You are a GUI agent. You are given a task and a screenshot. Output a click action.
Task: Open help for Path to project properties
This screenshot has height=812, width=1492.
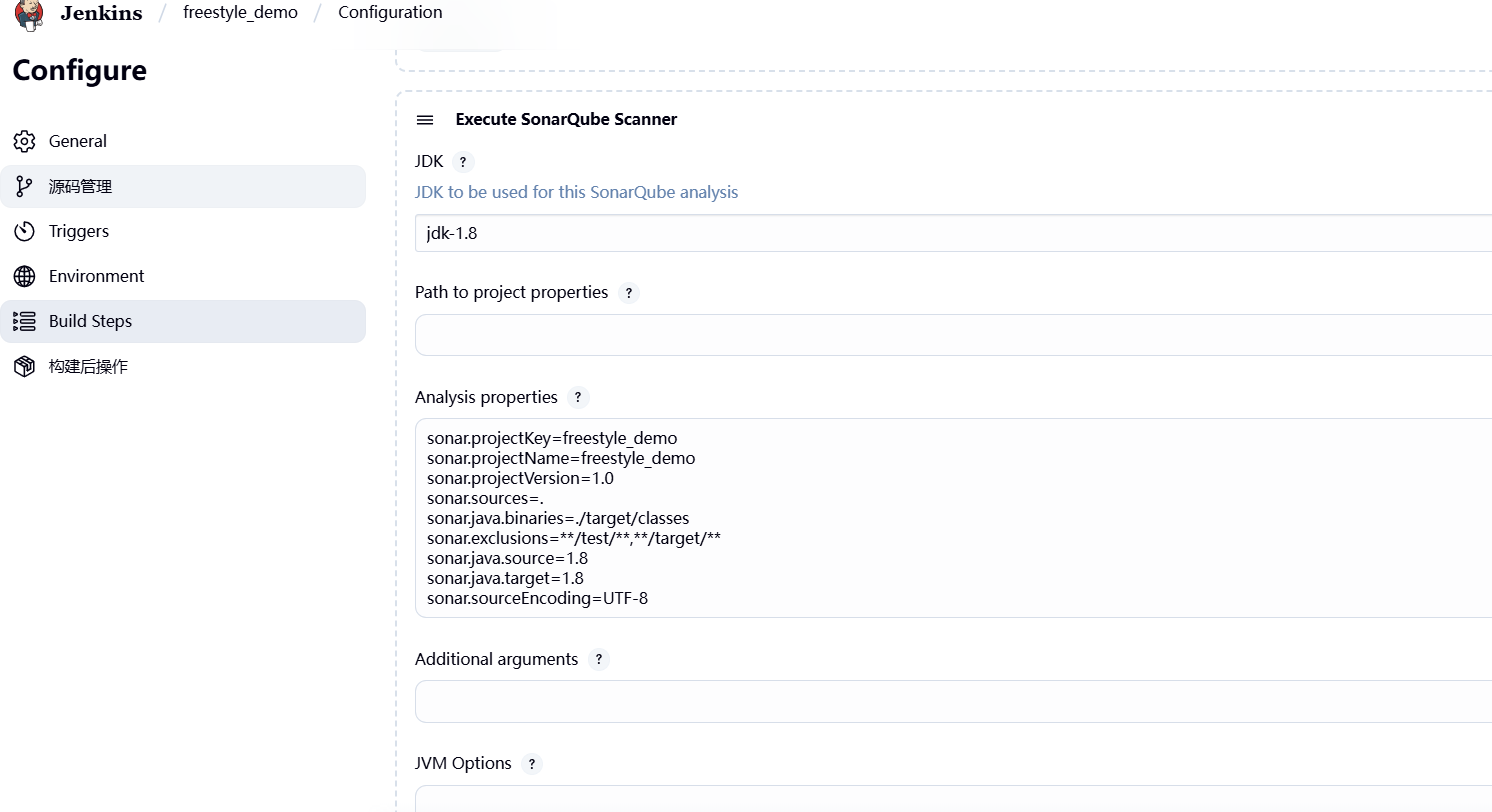pos(628,293)
